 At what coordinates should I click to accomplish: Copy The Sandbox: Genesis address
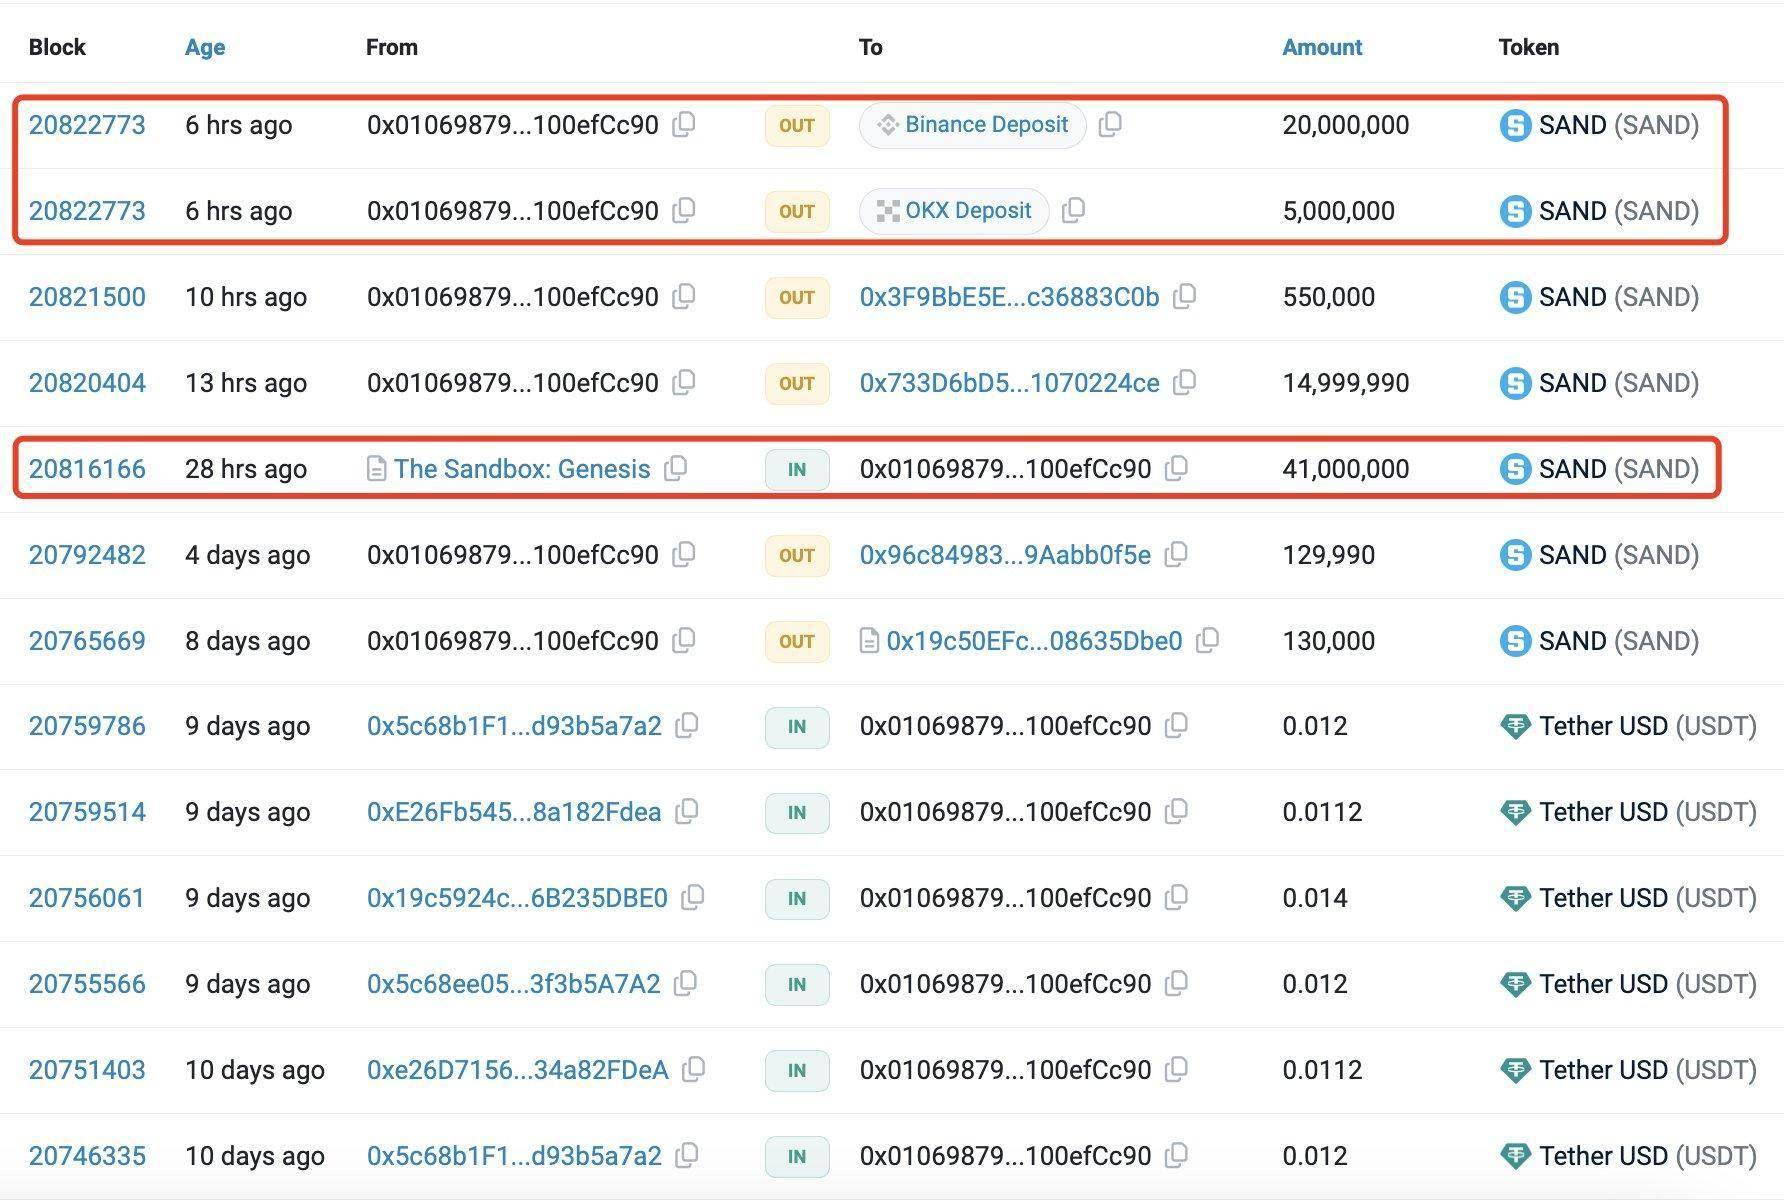676,469
